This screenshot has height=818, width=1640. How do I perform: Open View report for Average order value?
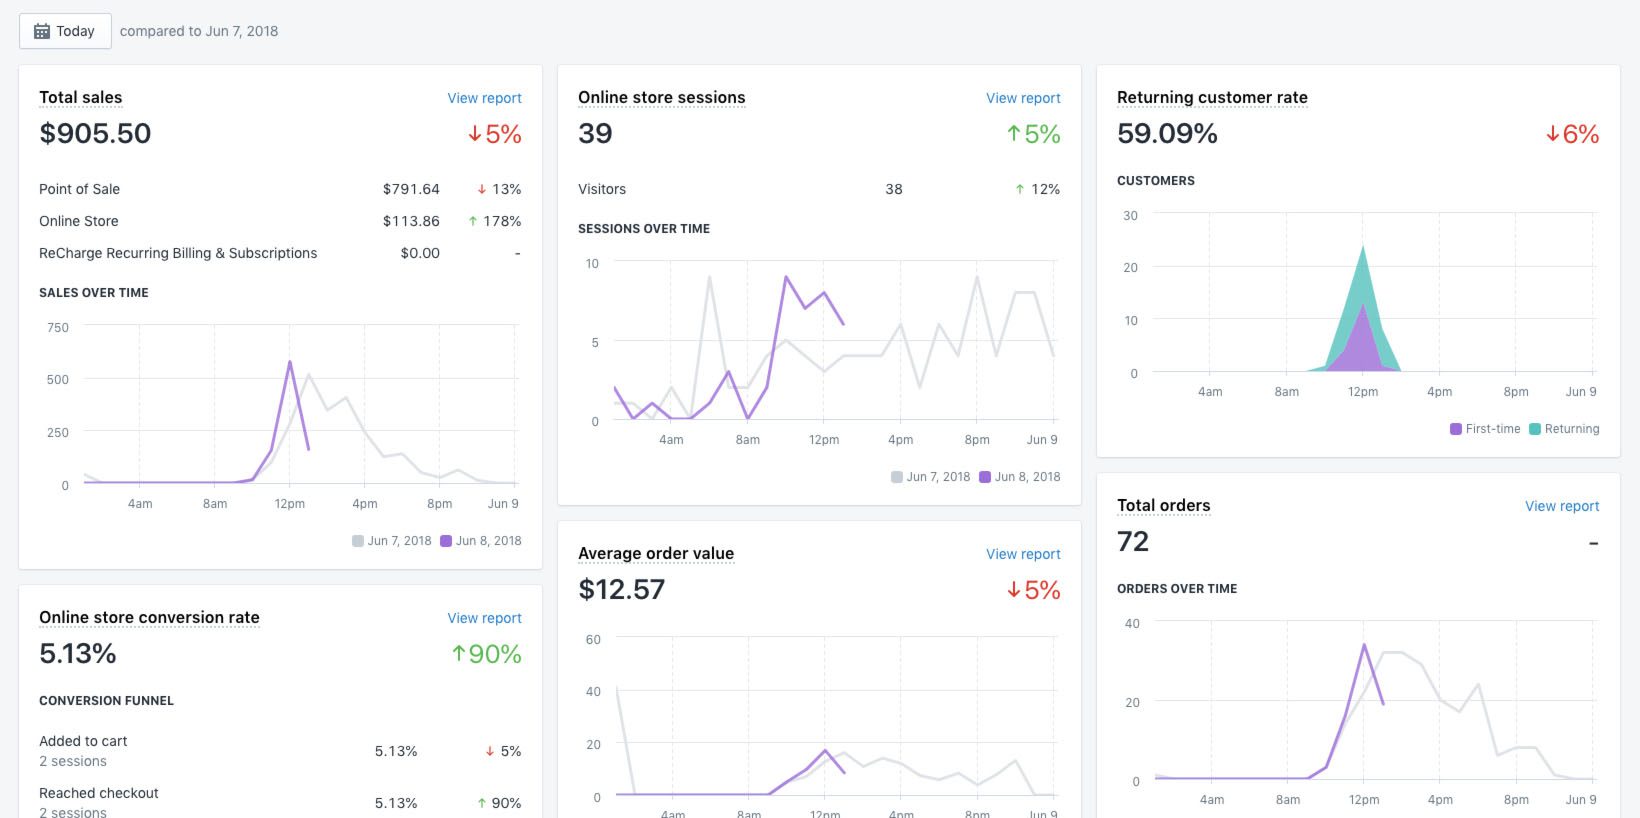1023,554
